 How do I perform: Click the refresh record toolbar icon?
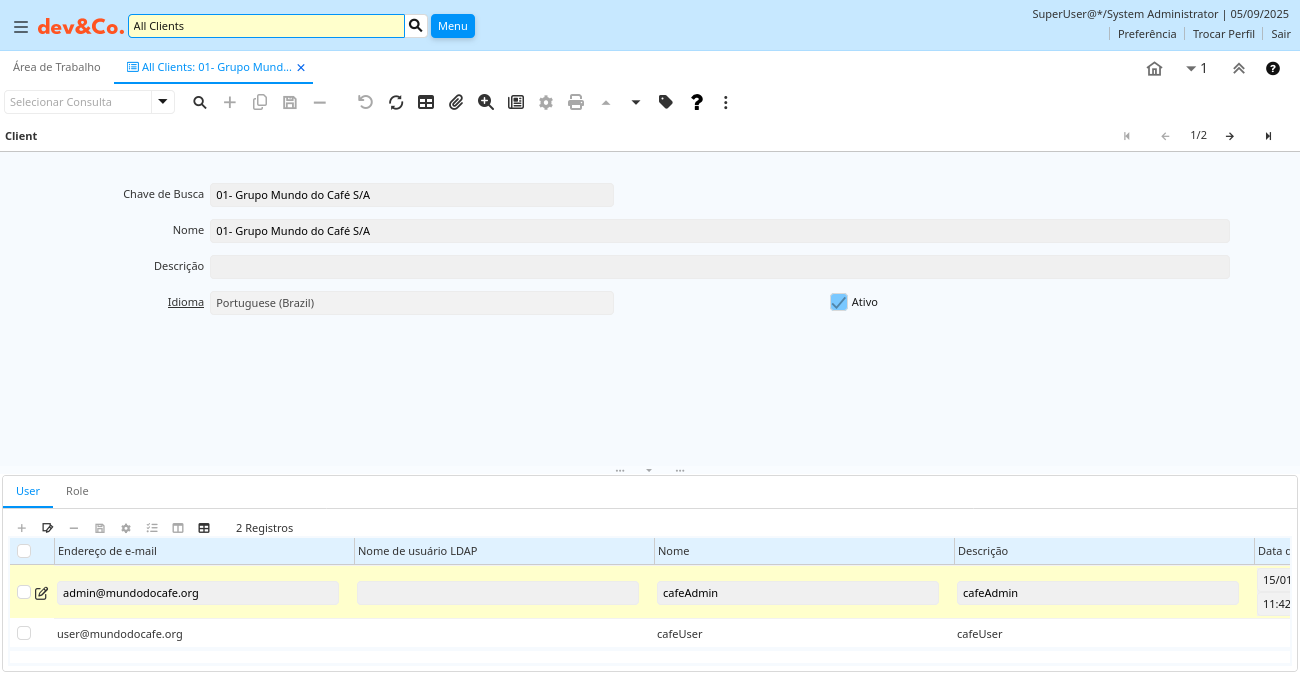point(396,102)
